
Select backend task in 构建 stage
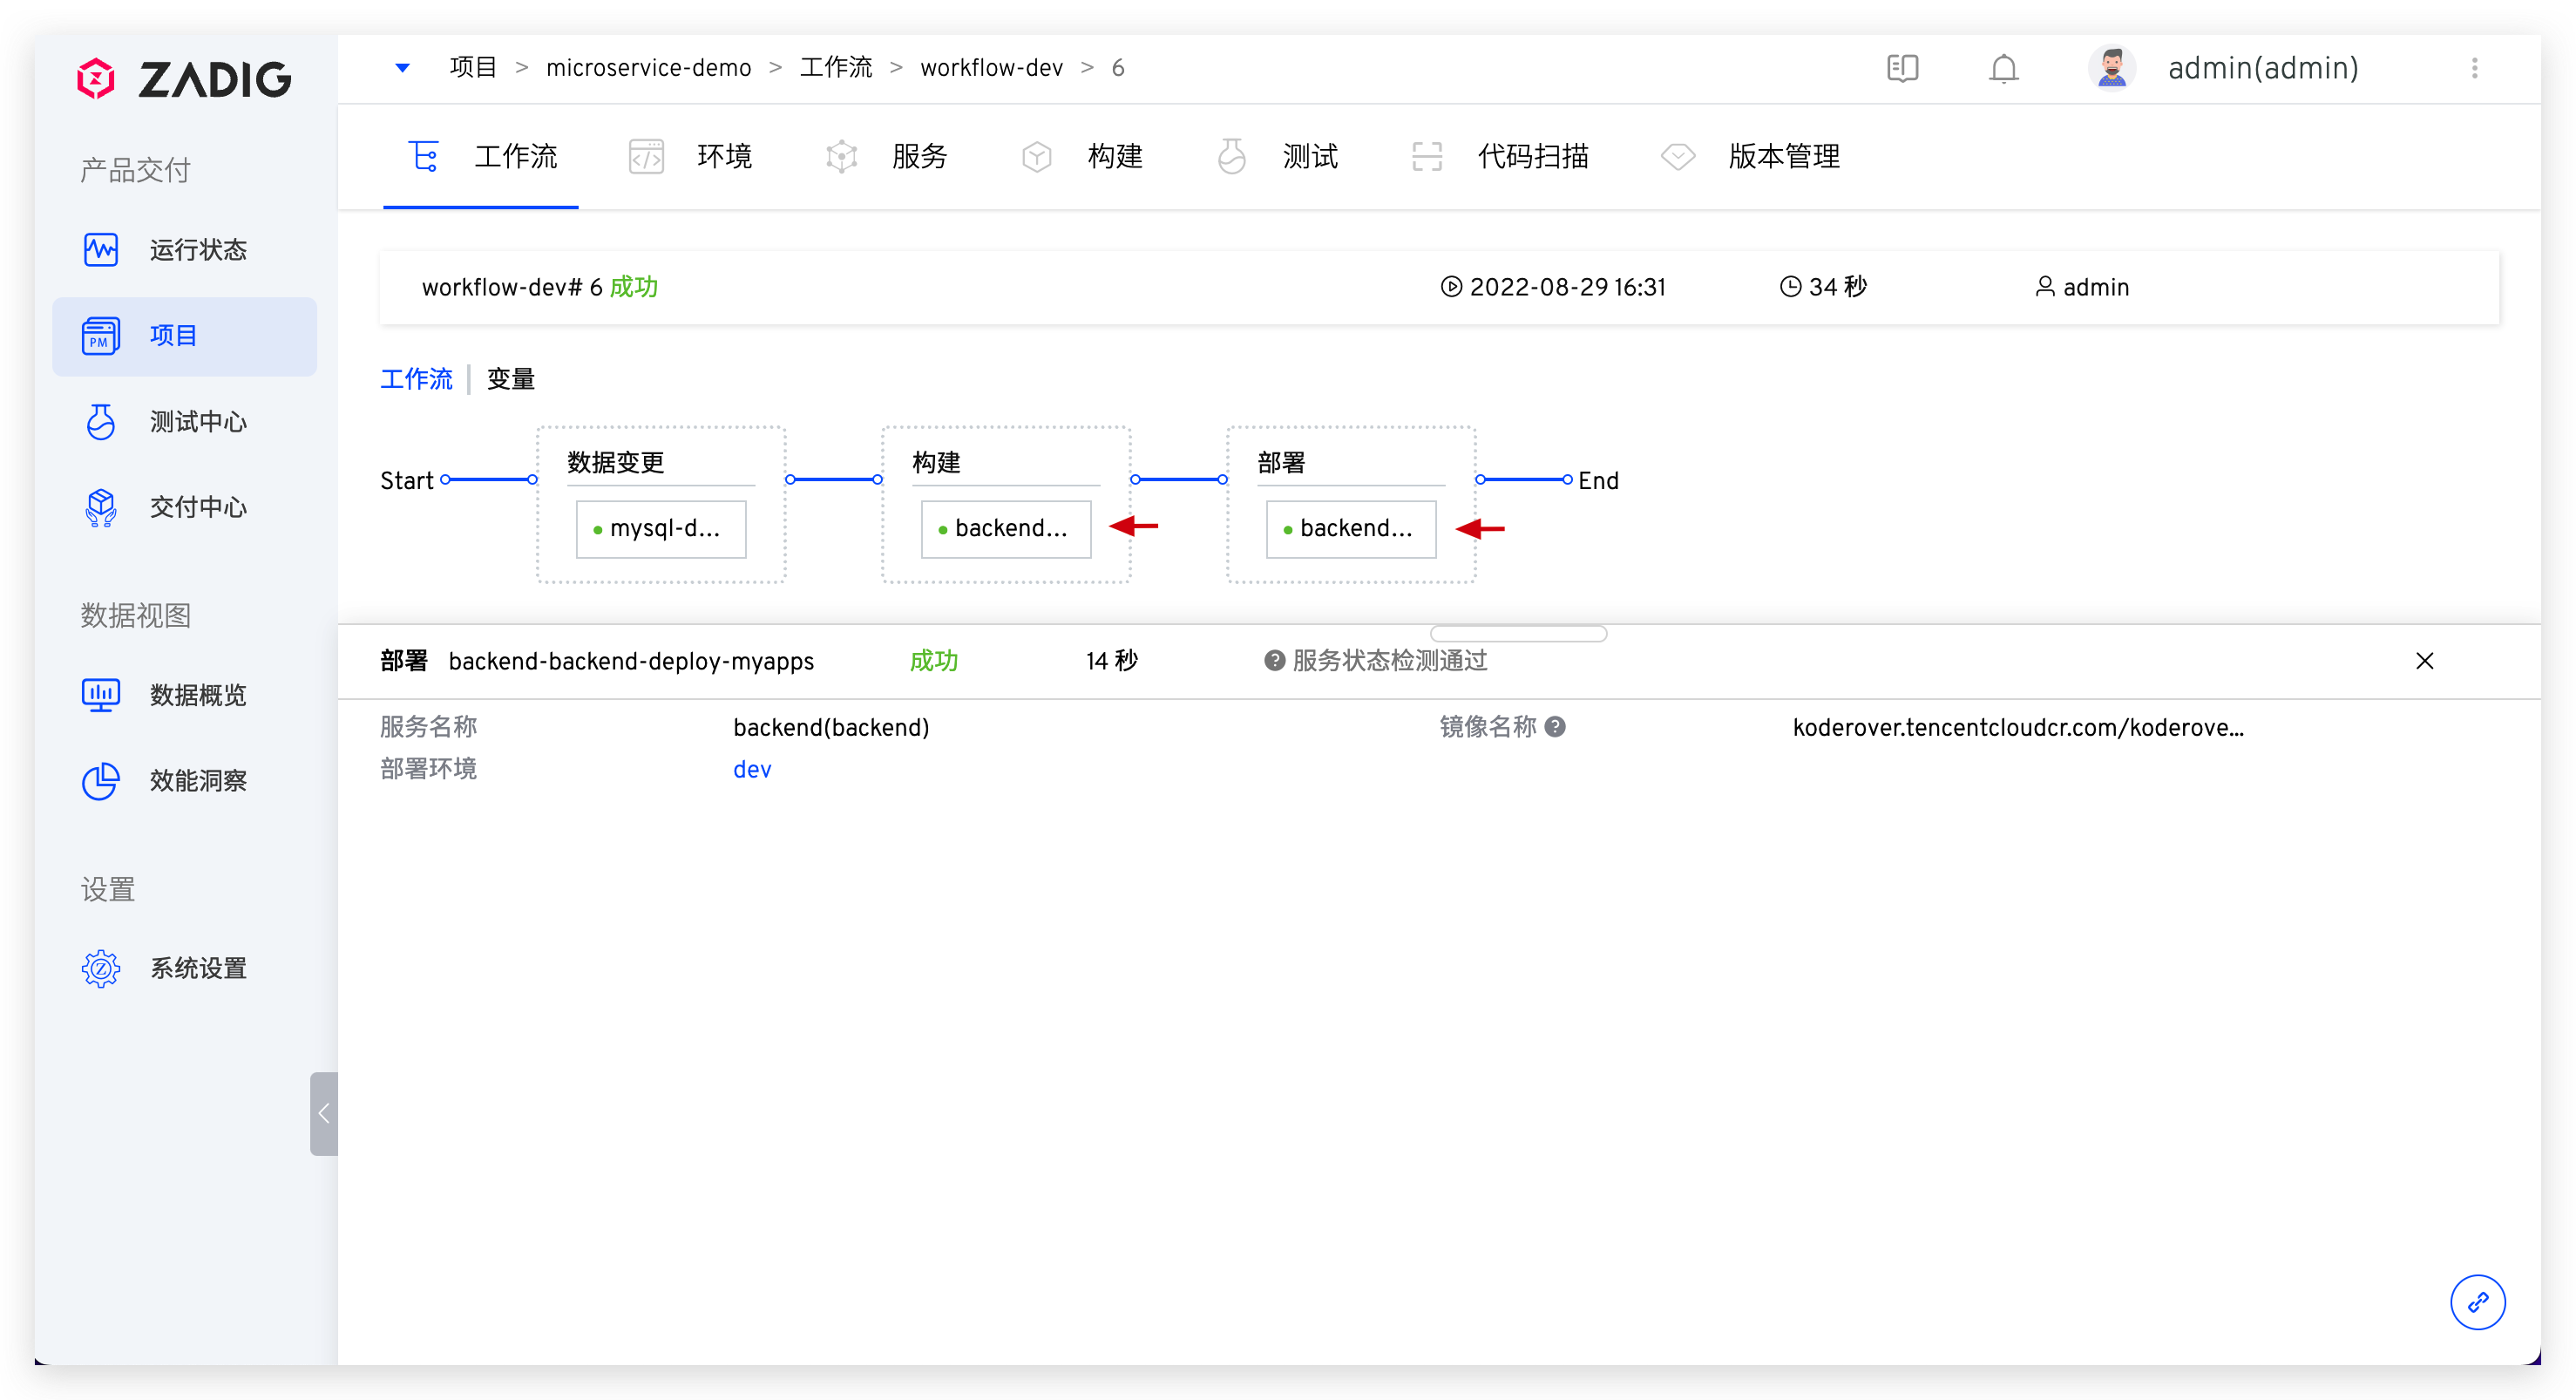click(1006, 529)
